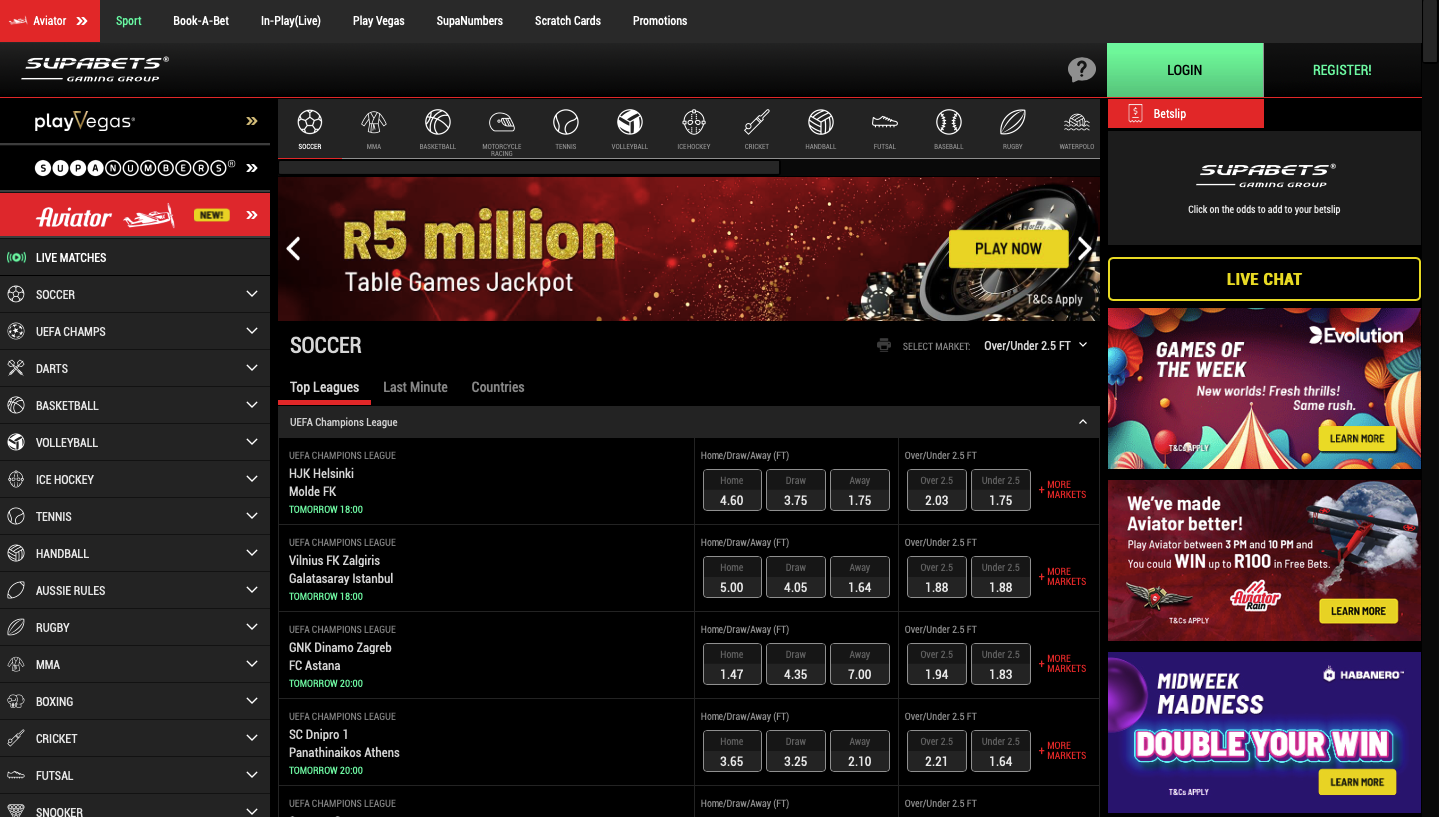The height and width of the screenshot is (817, 1439).
Task: Open LIVE CHAT
Action: pos(1264,279)
